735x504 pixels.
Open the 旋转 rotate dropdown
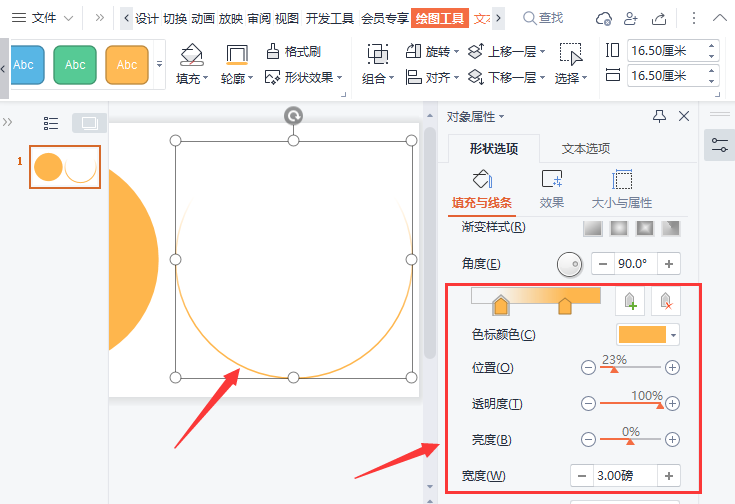pos(432,52)
